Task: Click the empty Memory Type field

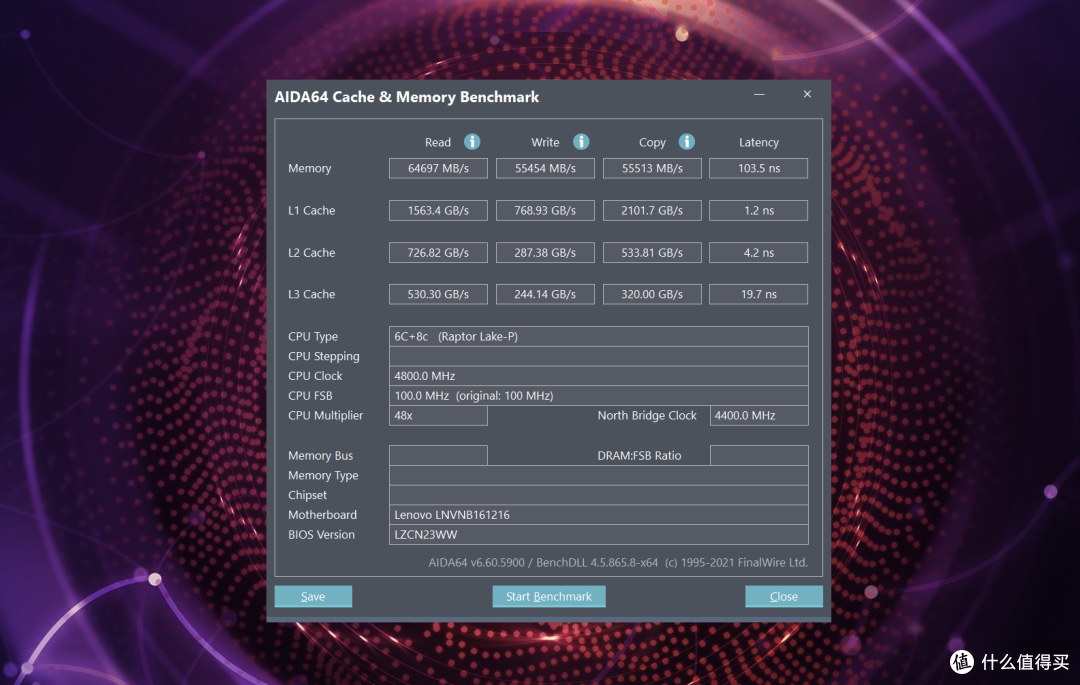Action: pyautogui.click(x=599, y=476)
